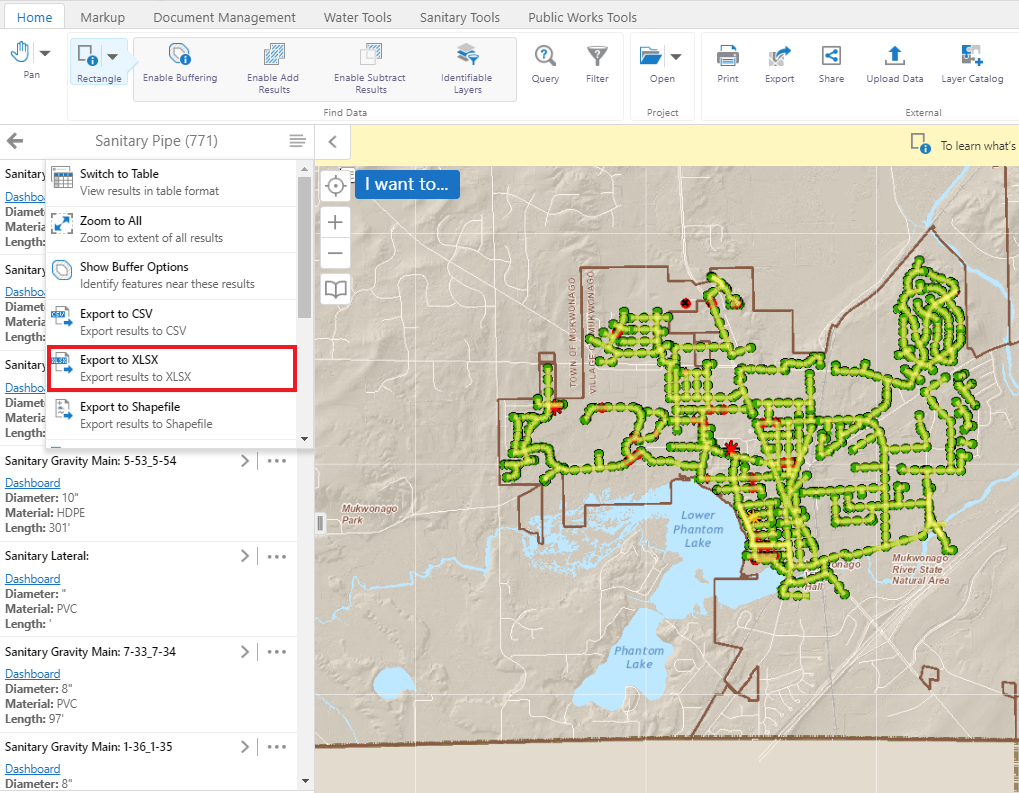Choose Export to XLSX
Image resolution: width=1019 pixels, height=793 pixels.
coord(172,369)
